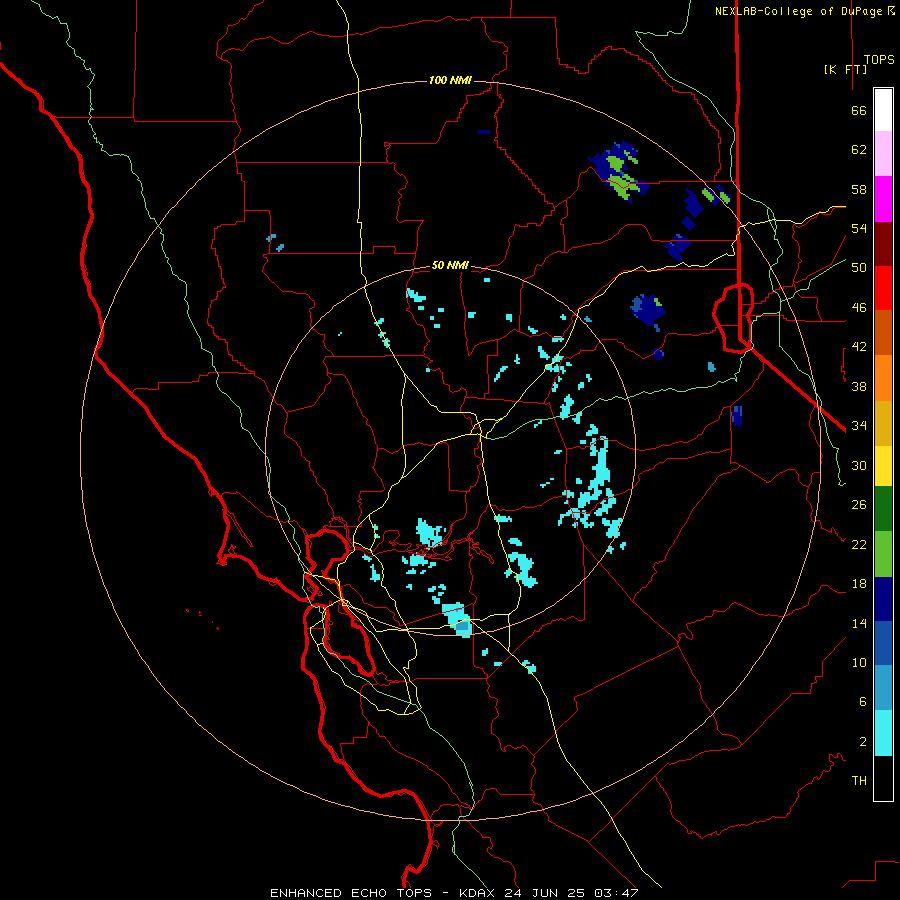Click the legend value '6'

coord(862,702)
